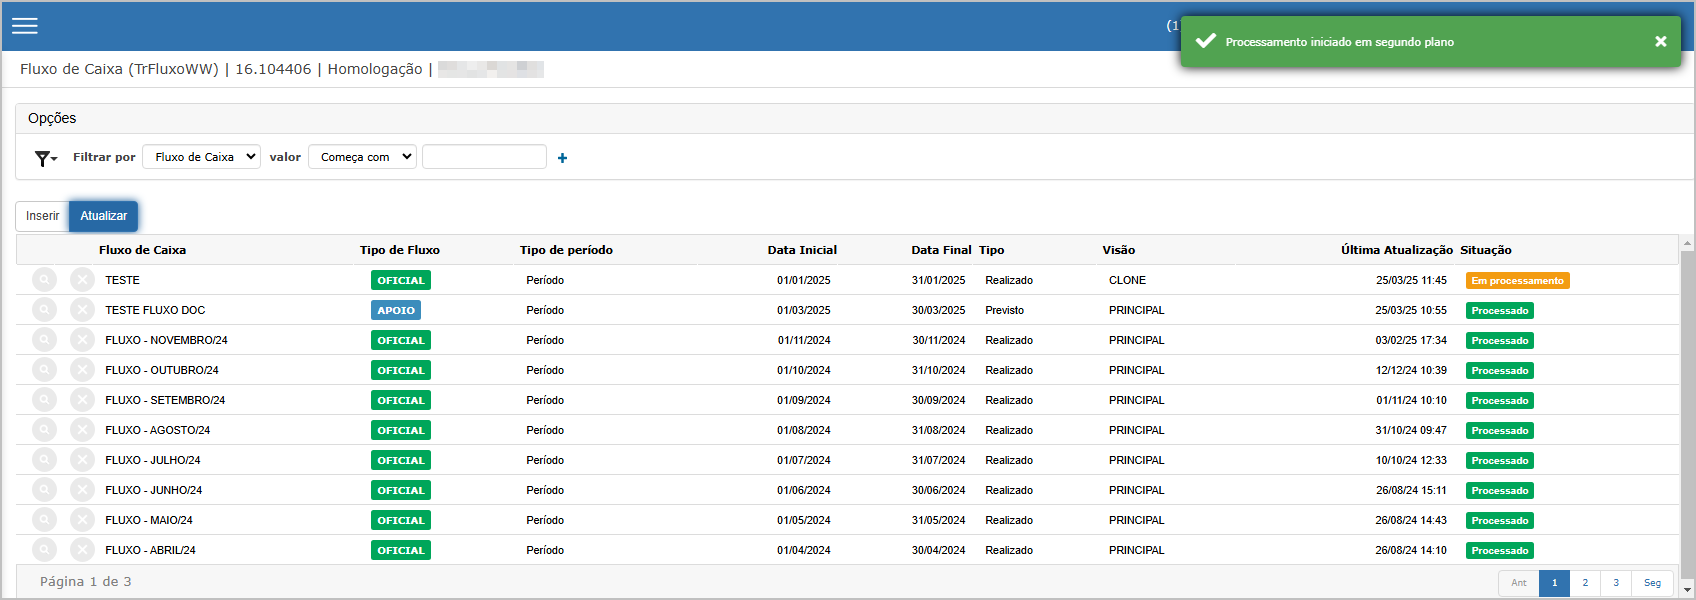This screenshot has width=1696, height=600.
Task: Click the 'Previsto' value in Tipo column
Action: (1004, 310)
